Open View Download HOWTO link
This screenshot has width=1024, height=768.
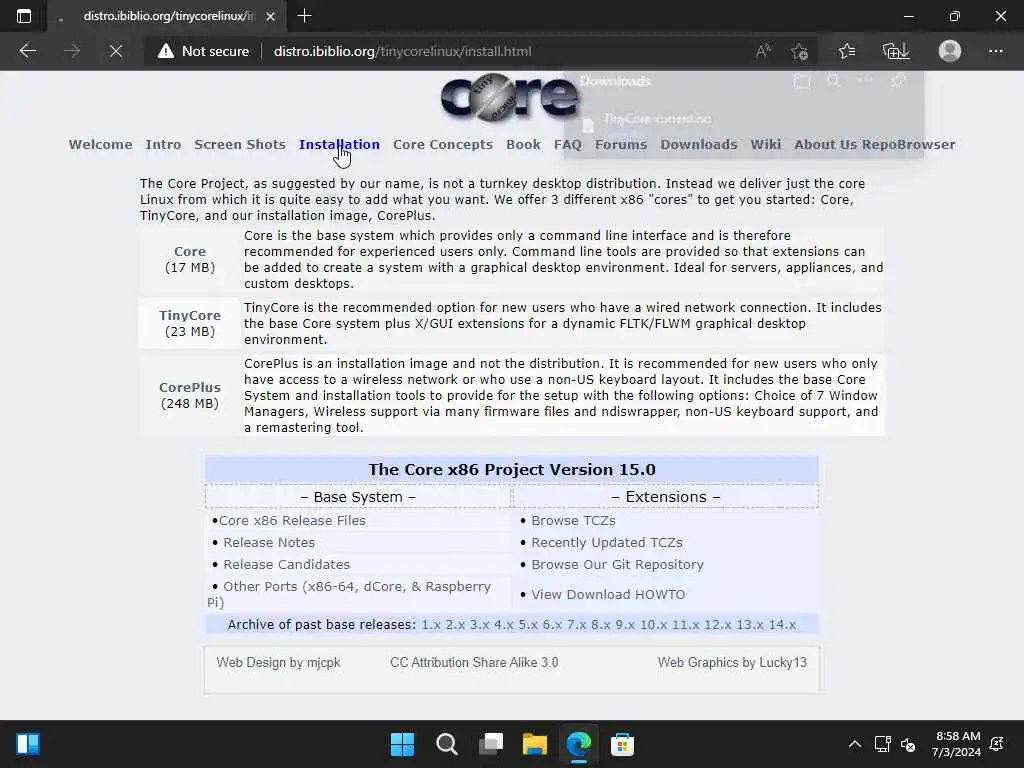tap(608, 594)
